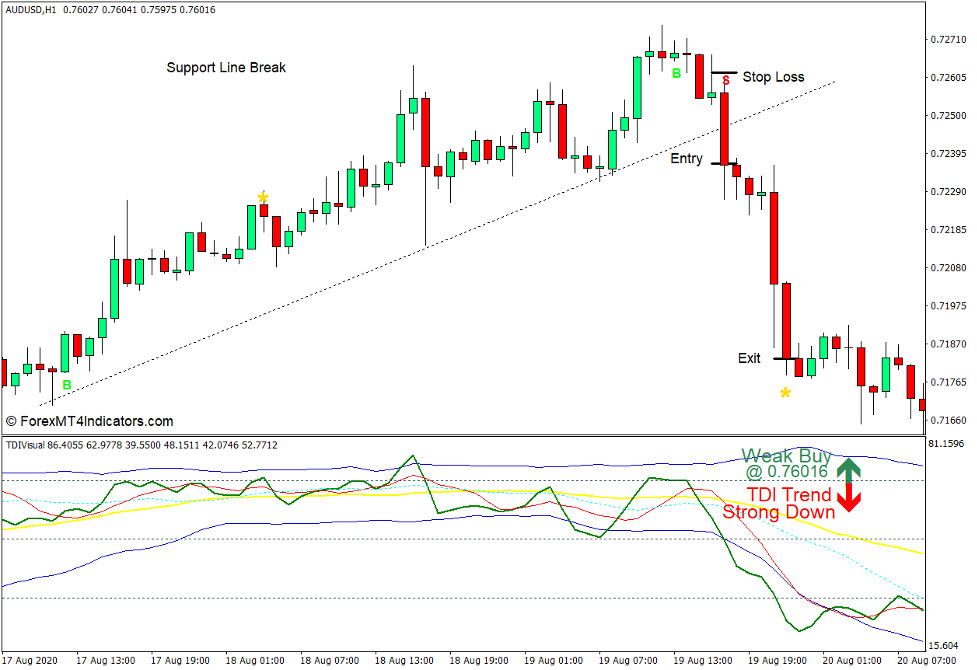This screenshot has width=977, height=670.
Task: Select the Support Line Break annotation text
Action: (x=226, y=68)
